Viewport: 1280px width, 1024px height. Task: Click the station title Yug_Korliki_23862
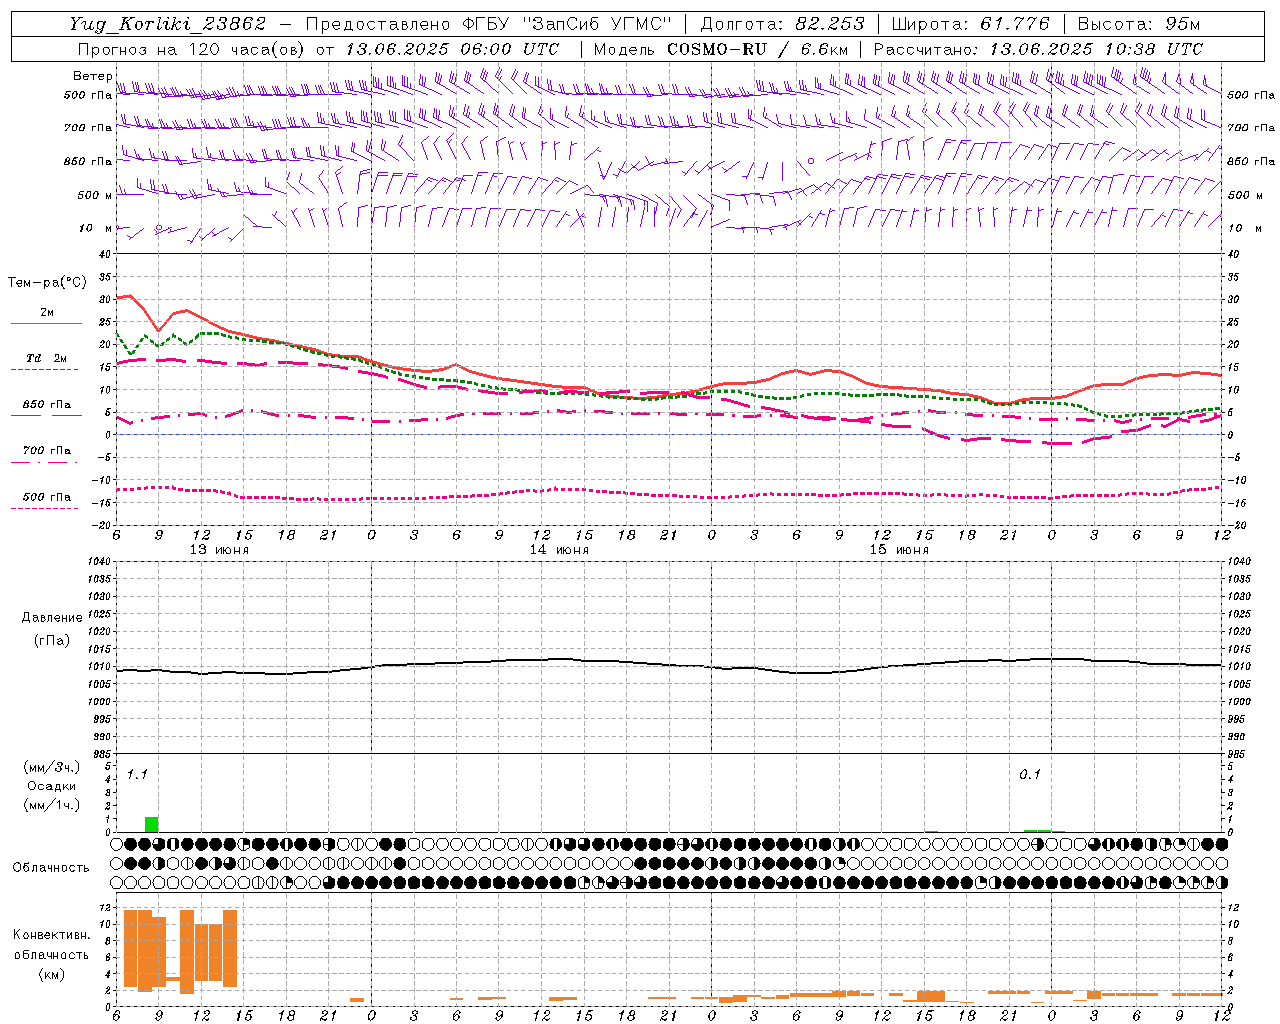coord(167,24)
